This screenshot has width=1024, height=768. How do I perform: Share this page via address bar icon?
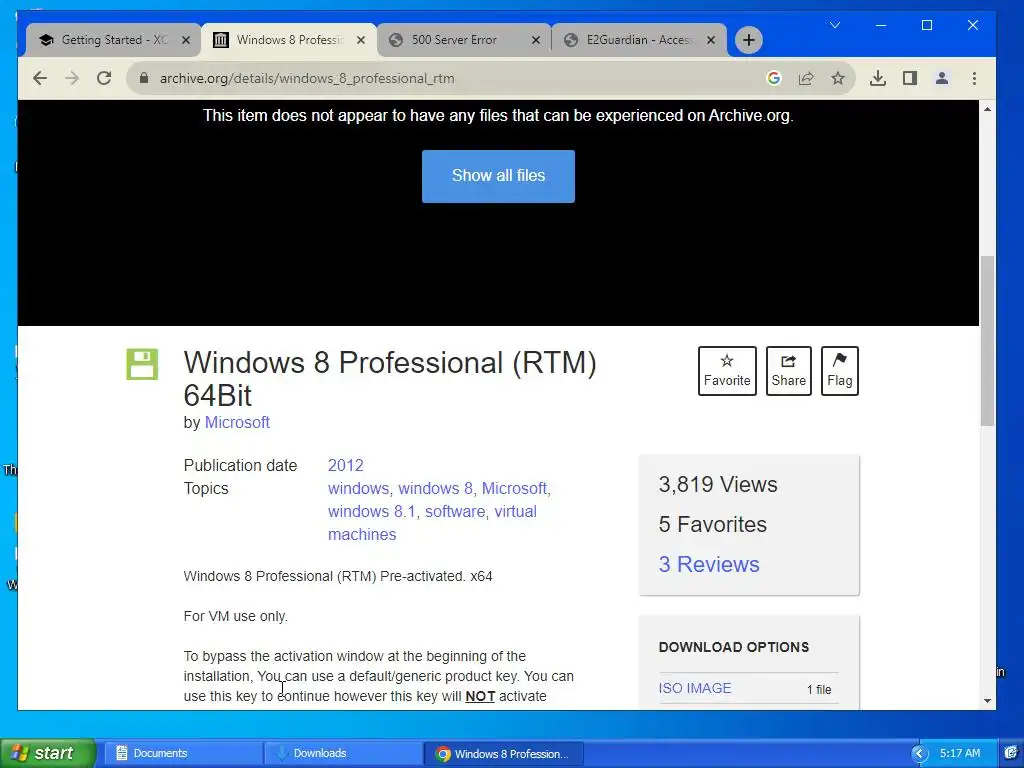coord(806,78)
